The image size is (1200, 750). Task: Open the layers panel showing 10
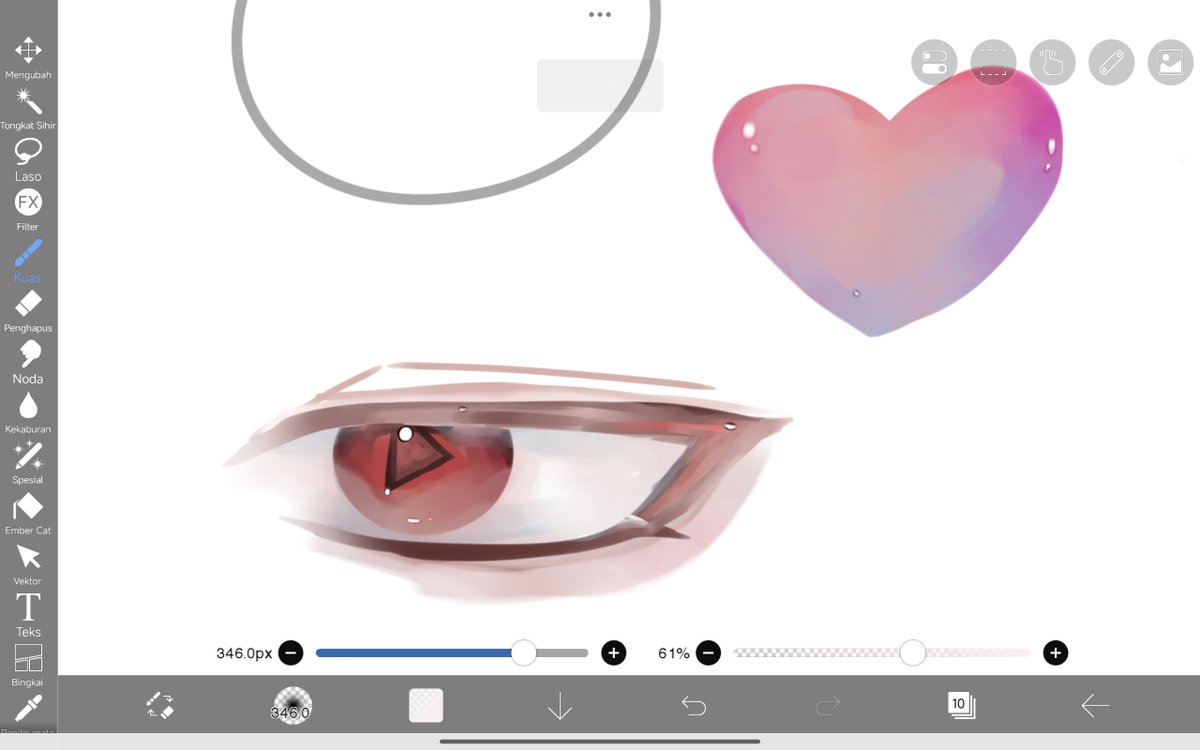click(961, 706)
